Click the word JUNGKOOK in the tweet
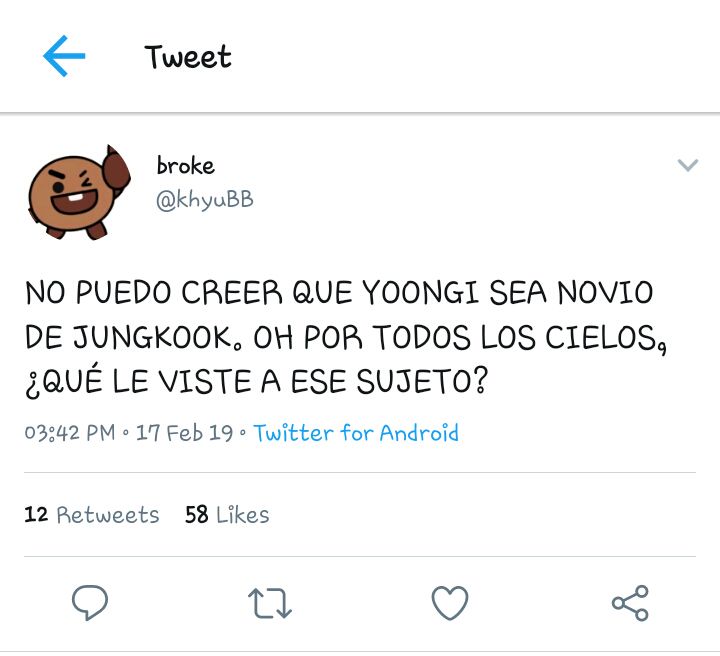 click(153, 337)
